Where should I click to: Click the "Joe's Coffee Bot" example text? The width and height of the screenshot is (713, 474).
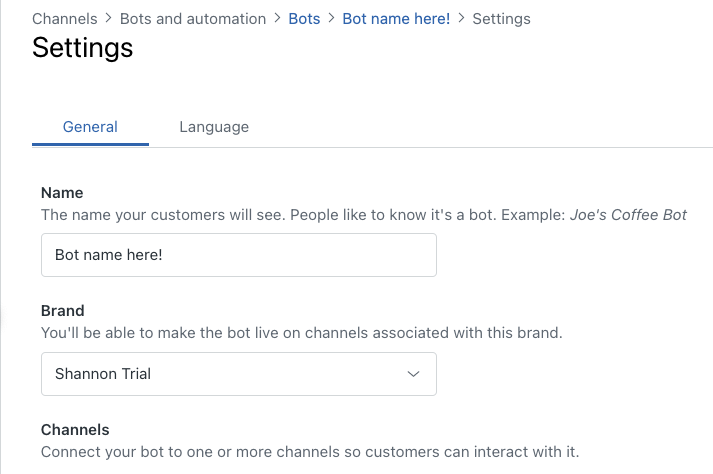click(628, 214)
